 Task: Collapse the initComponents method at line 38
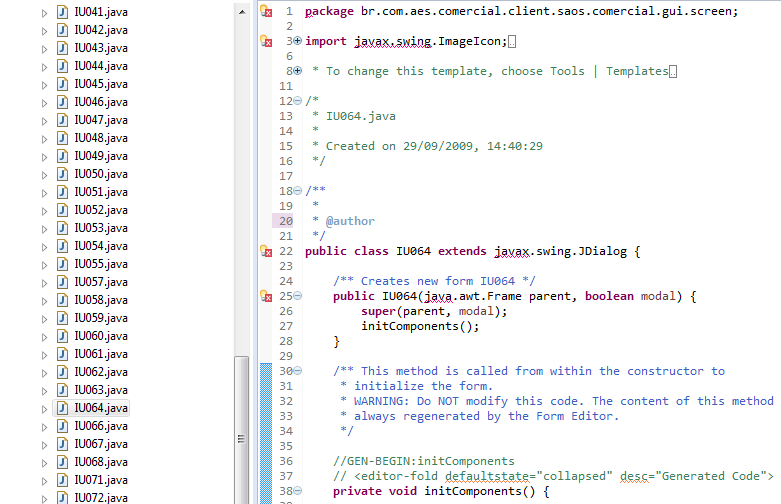click(x=297, y=491)
